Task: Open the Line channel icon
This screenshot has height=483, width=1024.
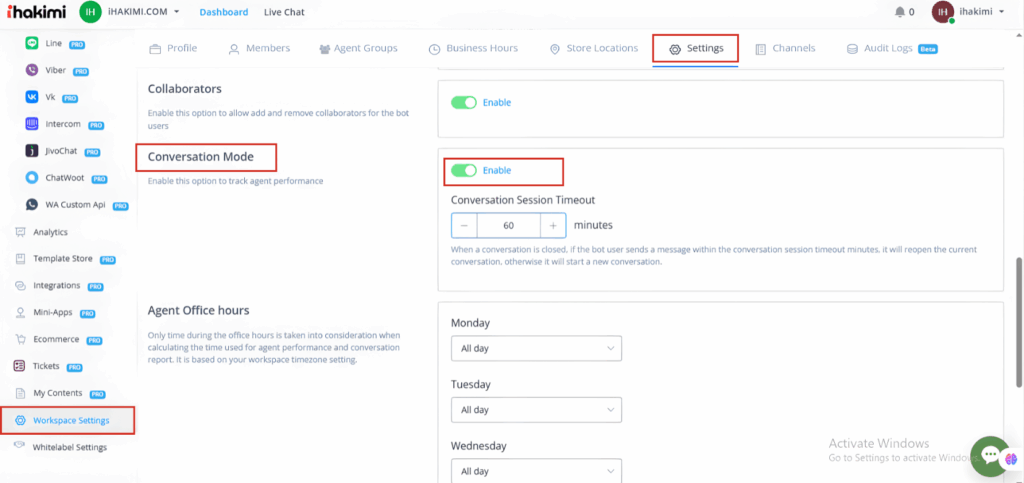Action: [x=33, y=44]
